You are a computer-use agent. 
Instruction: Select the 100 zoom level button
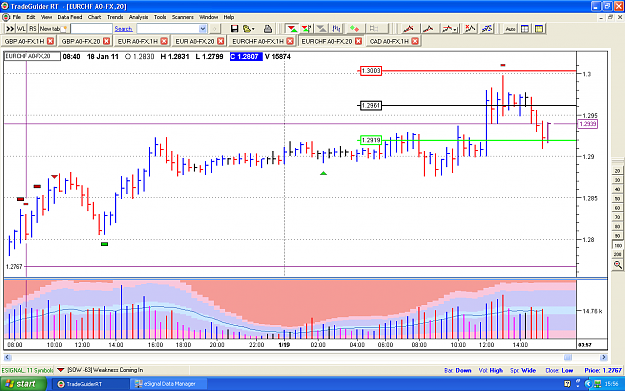tap(617, 245)
